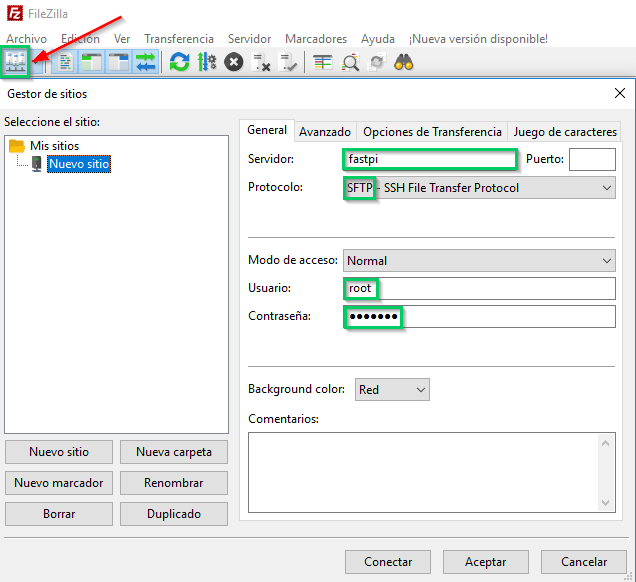Viewport: 636px width, 582px height.
Task: Click the process queue toolbar icon
Action: point(207,62)
